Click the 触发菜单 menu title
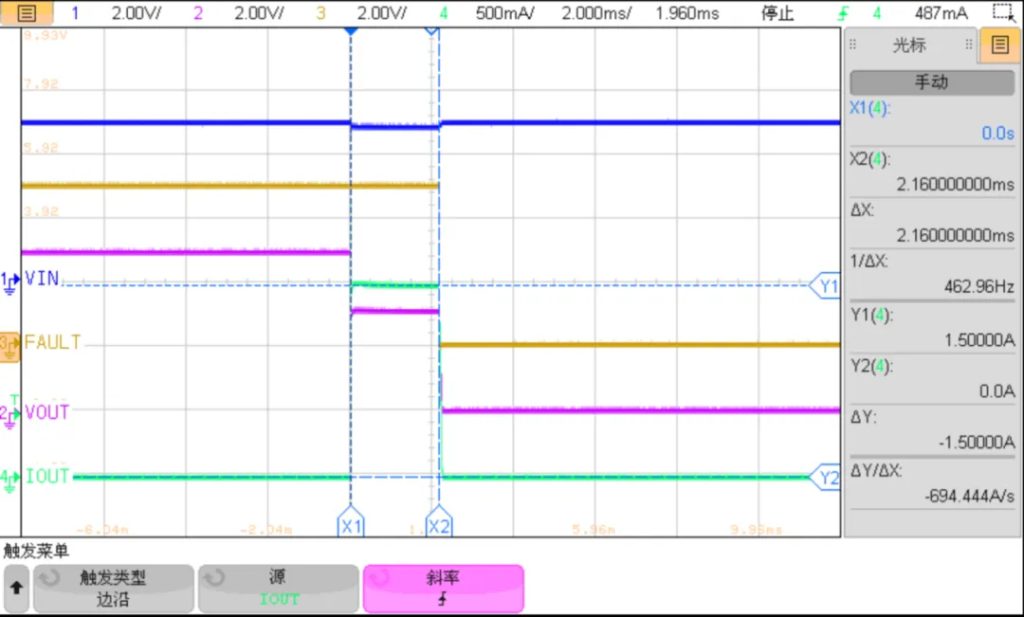 [35, 551]
